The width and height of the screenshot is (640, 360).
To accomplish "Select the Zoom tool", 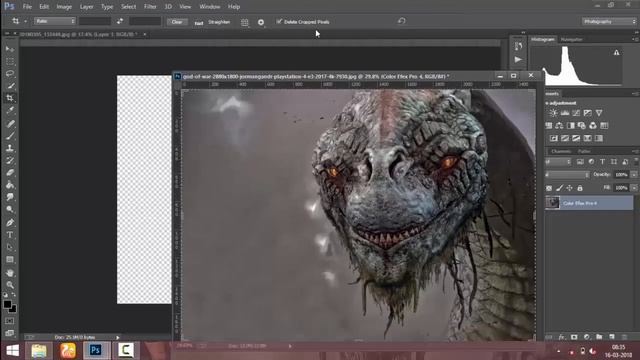I will click(x=10, y=285).
